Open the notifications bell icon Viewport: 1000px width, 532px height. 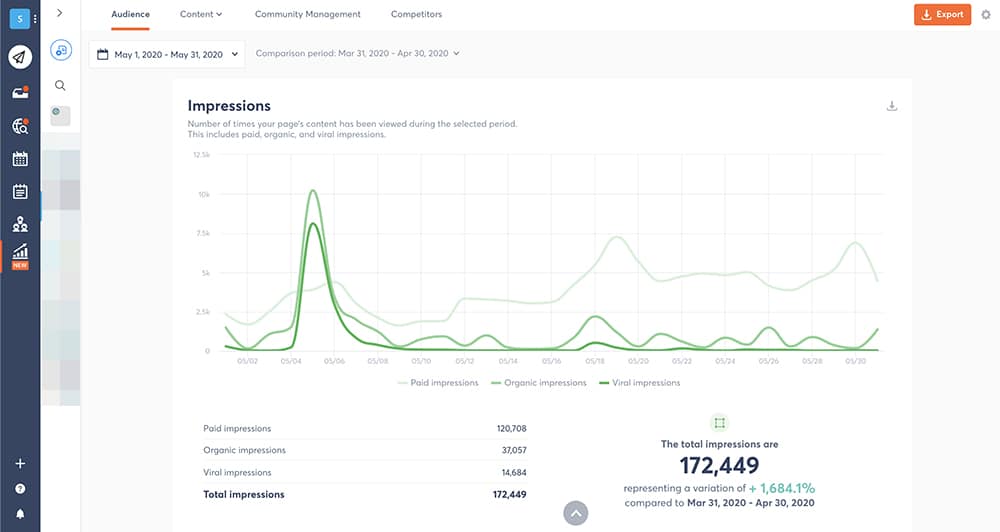(x=20, y=514)
